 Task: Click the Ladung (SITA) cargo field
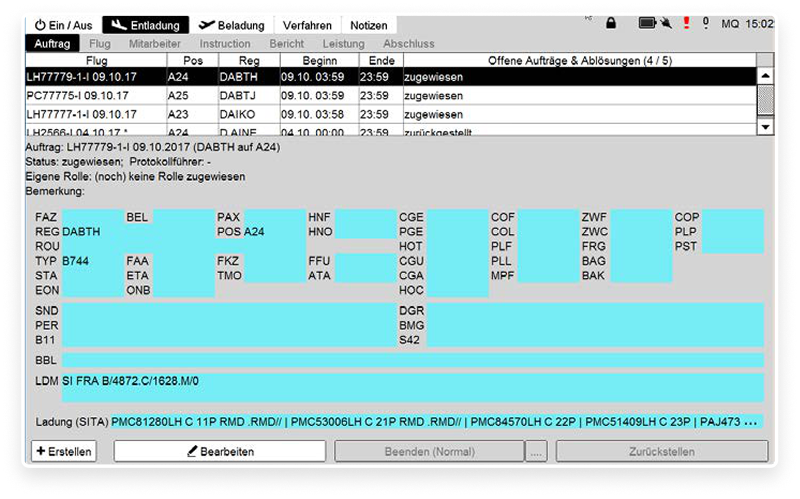(x=436, y=422)
